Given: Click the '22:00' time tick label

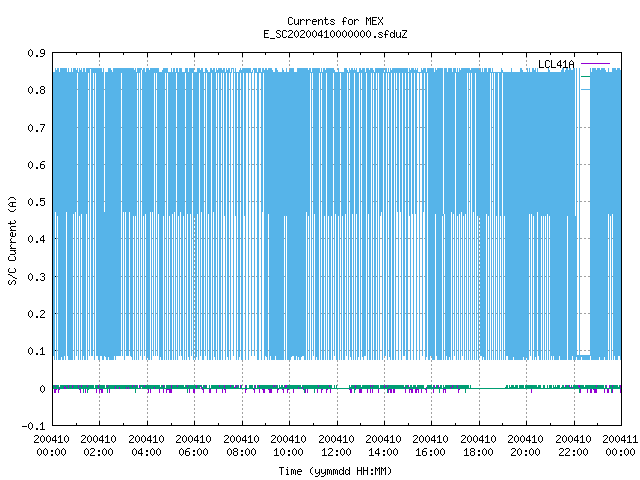Looking at the screenshot, I should coord(573,452).
